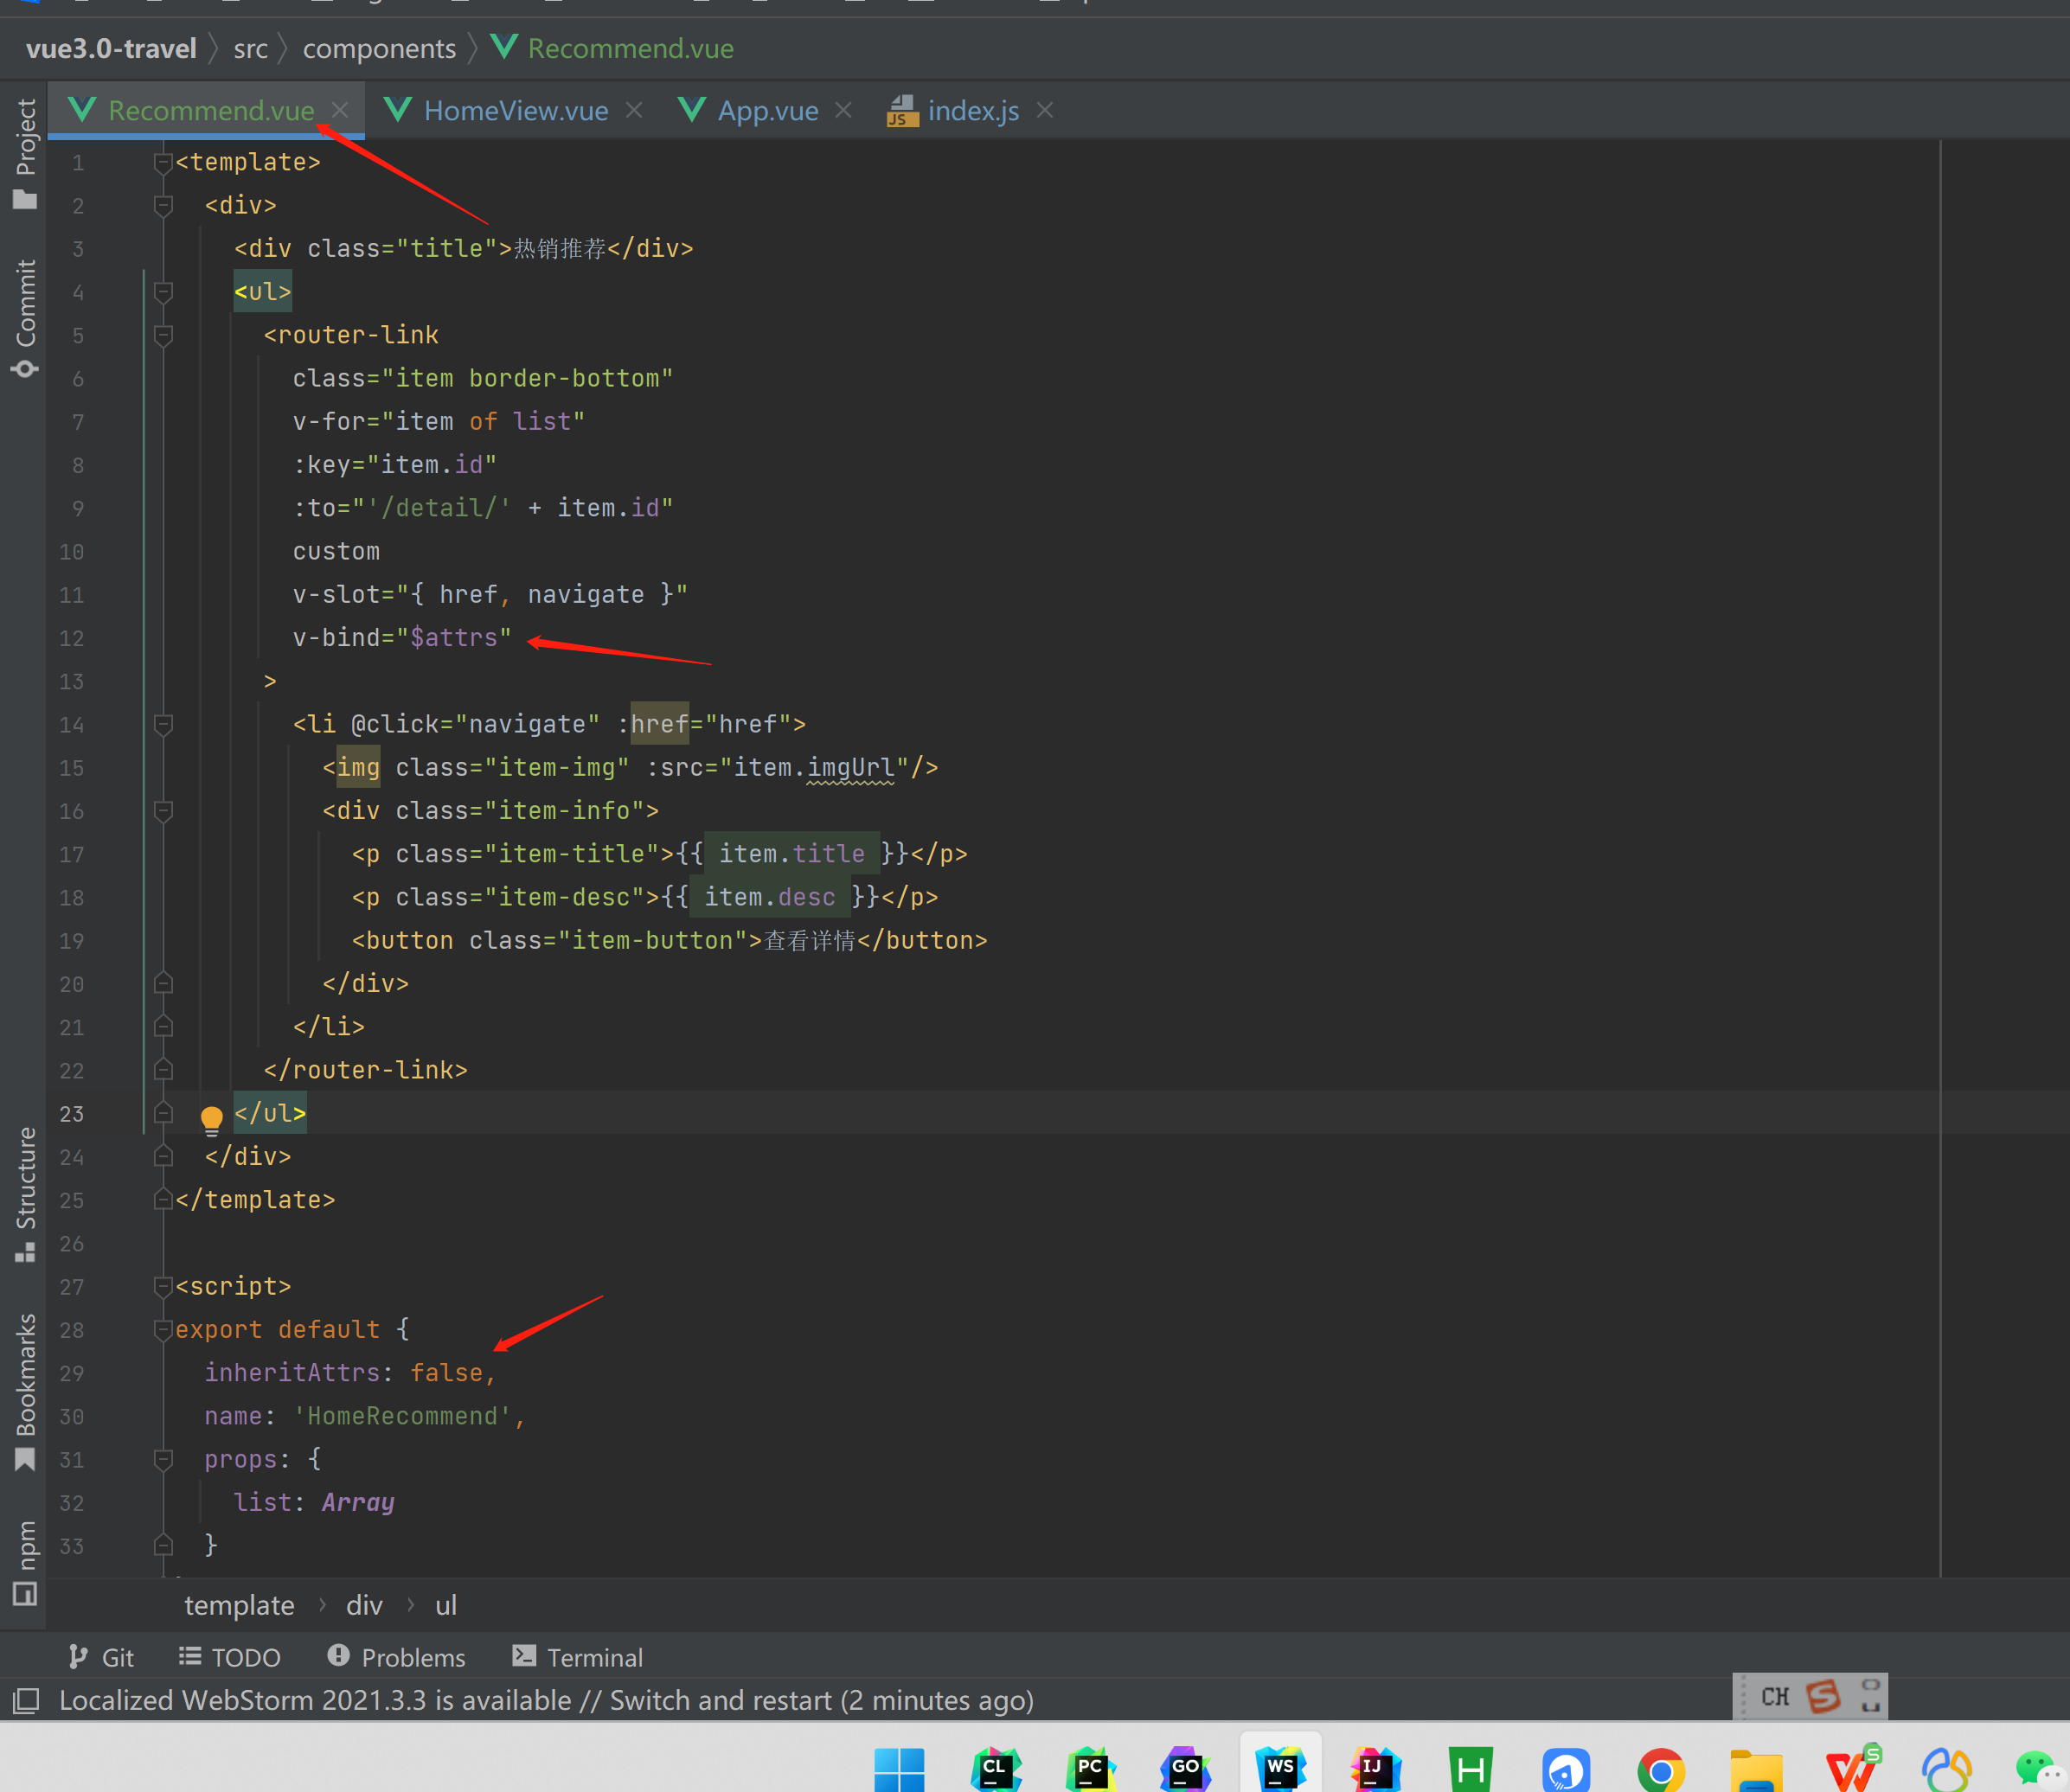Close the HomeView.vue tab
Screen dimensions: 2070x1792
point(634,110)
